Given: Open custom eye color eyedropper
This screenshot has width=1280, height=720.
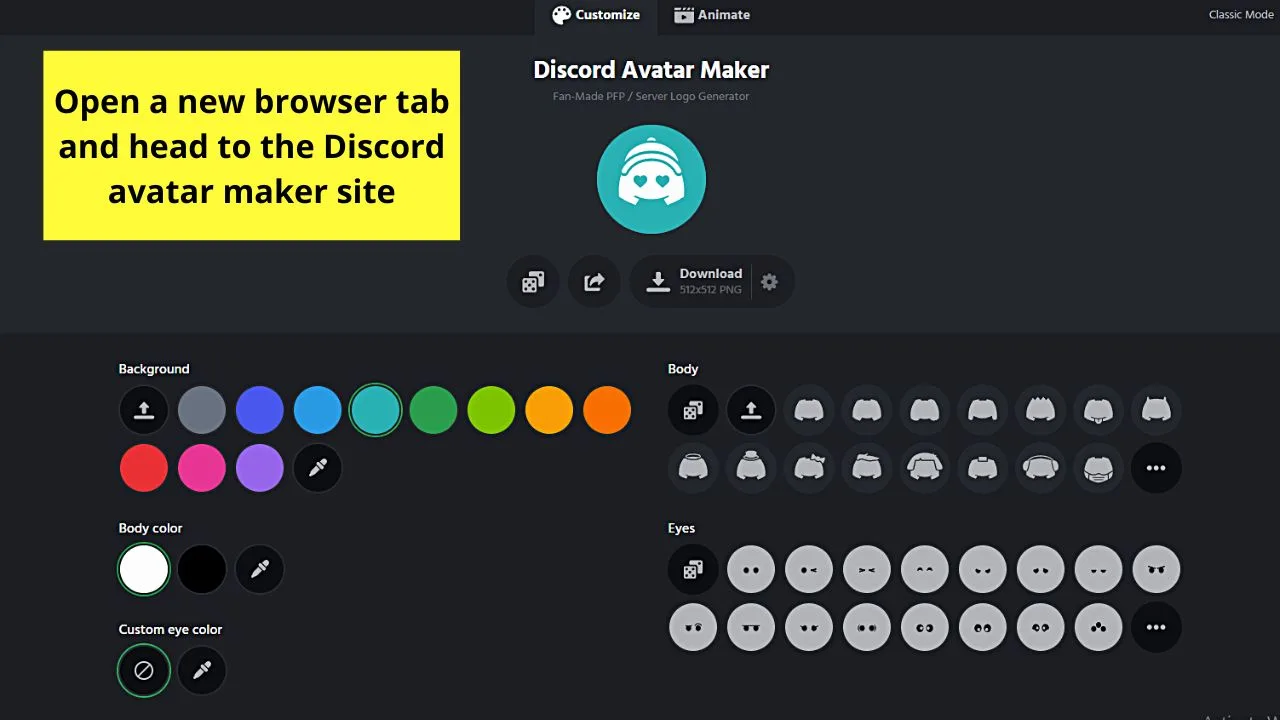Looking at the screenshot, I should 202,670.
